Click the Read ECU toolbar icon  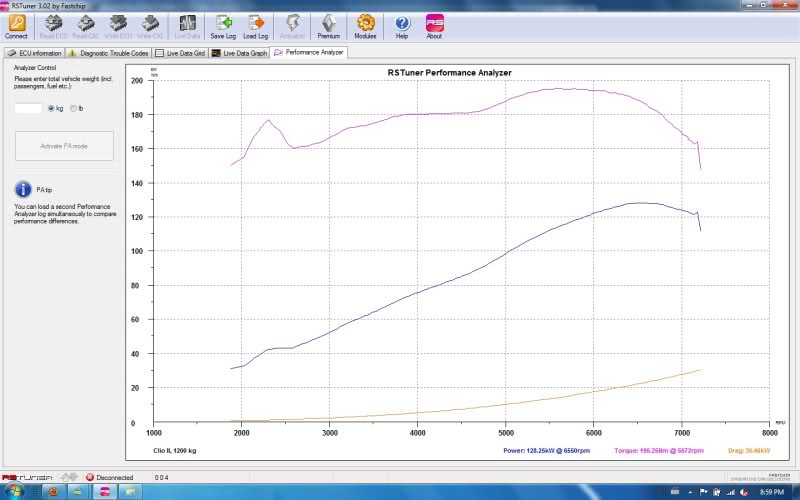click(52, 24)
